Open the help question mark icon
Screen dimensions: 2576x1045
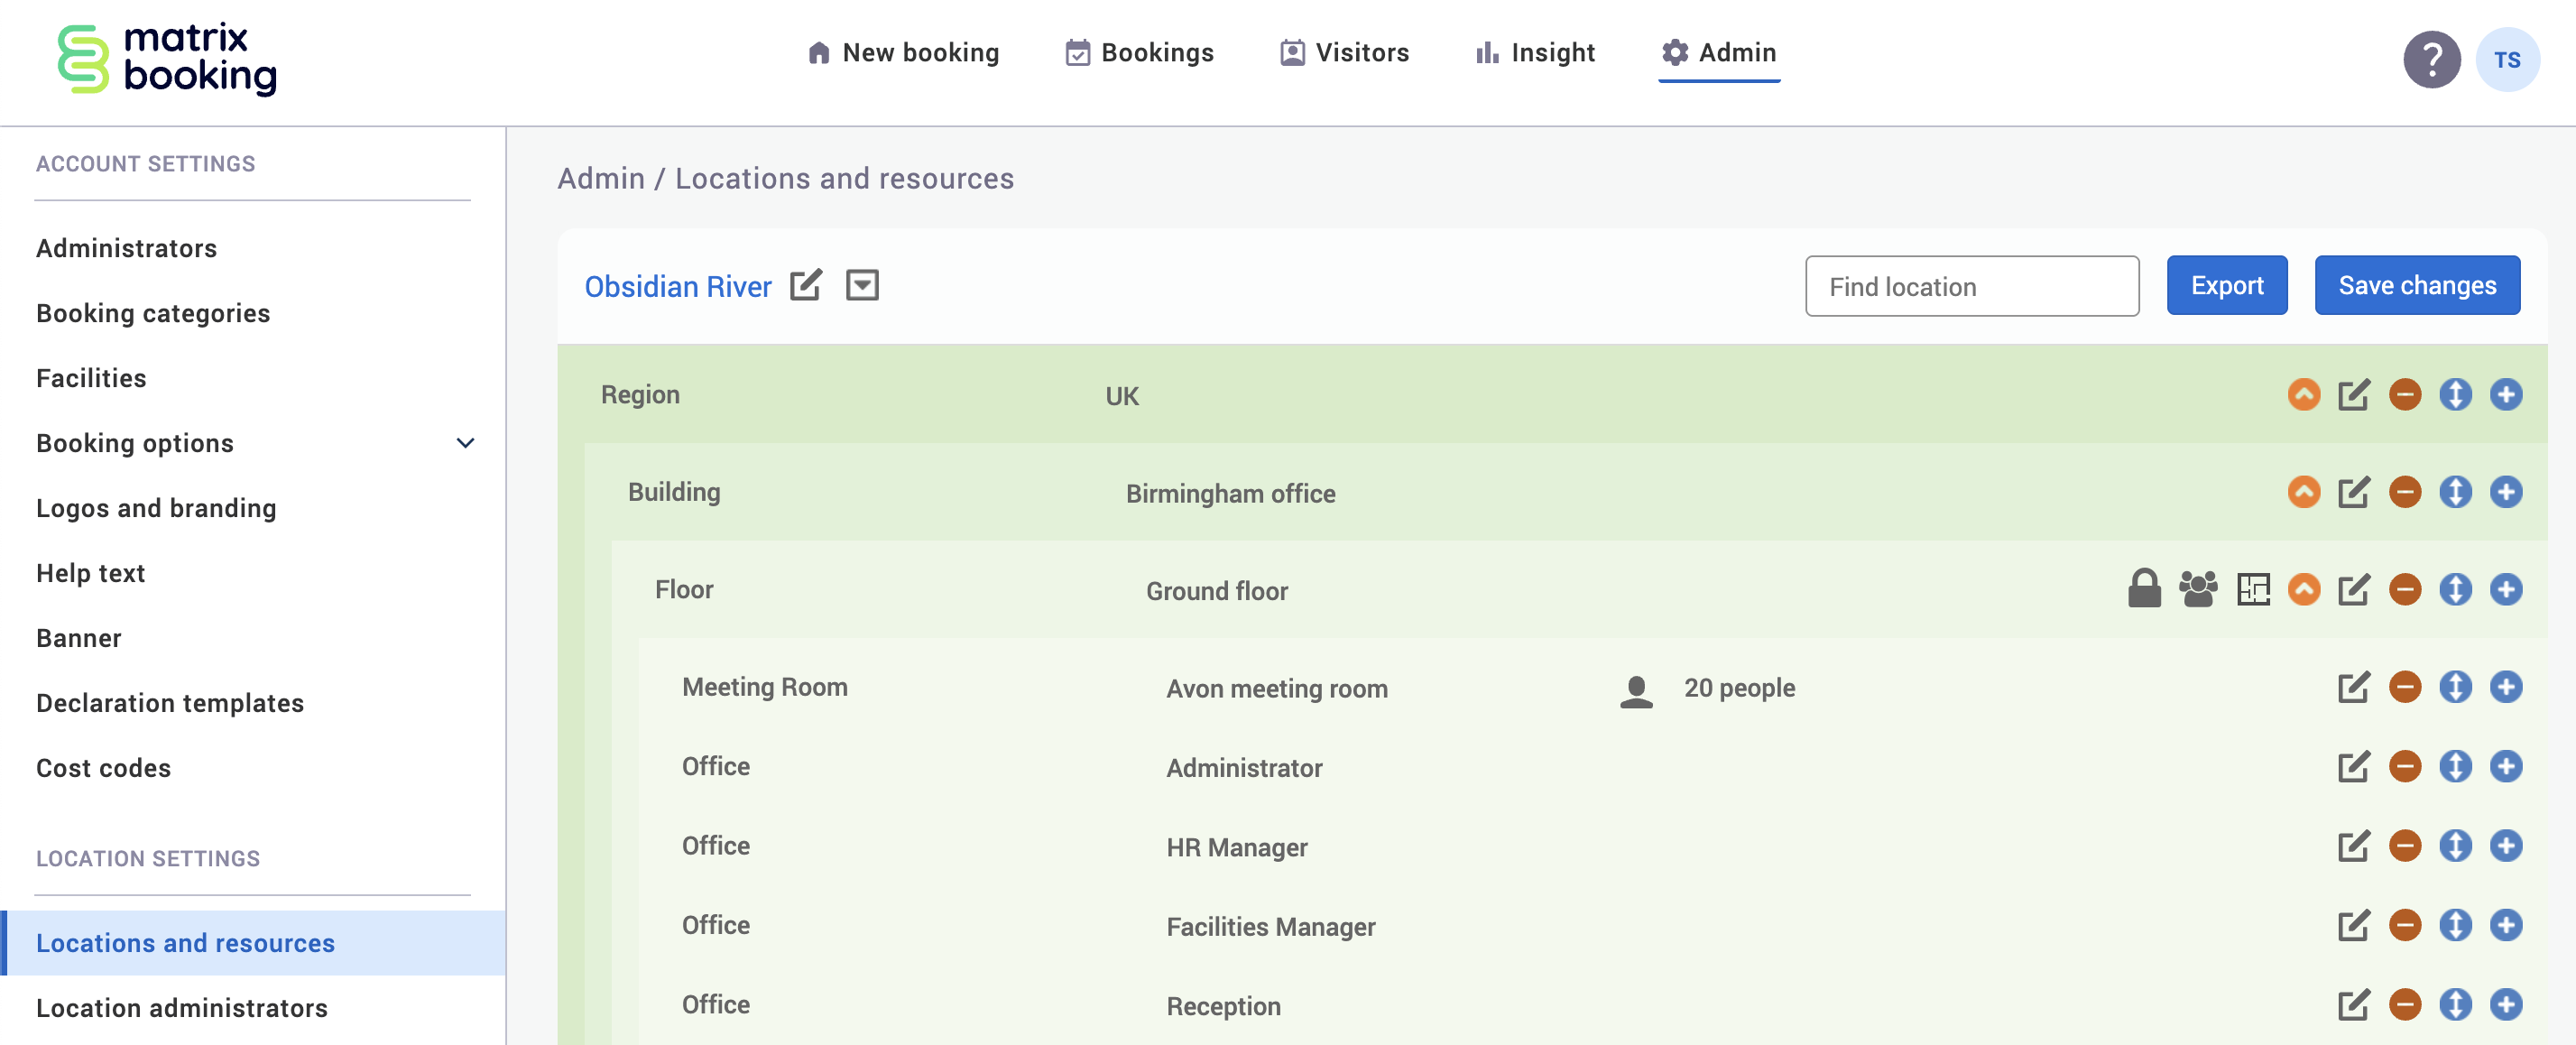2431,60
